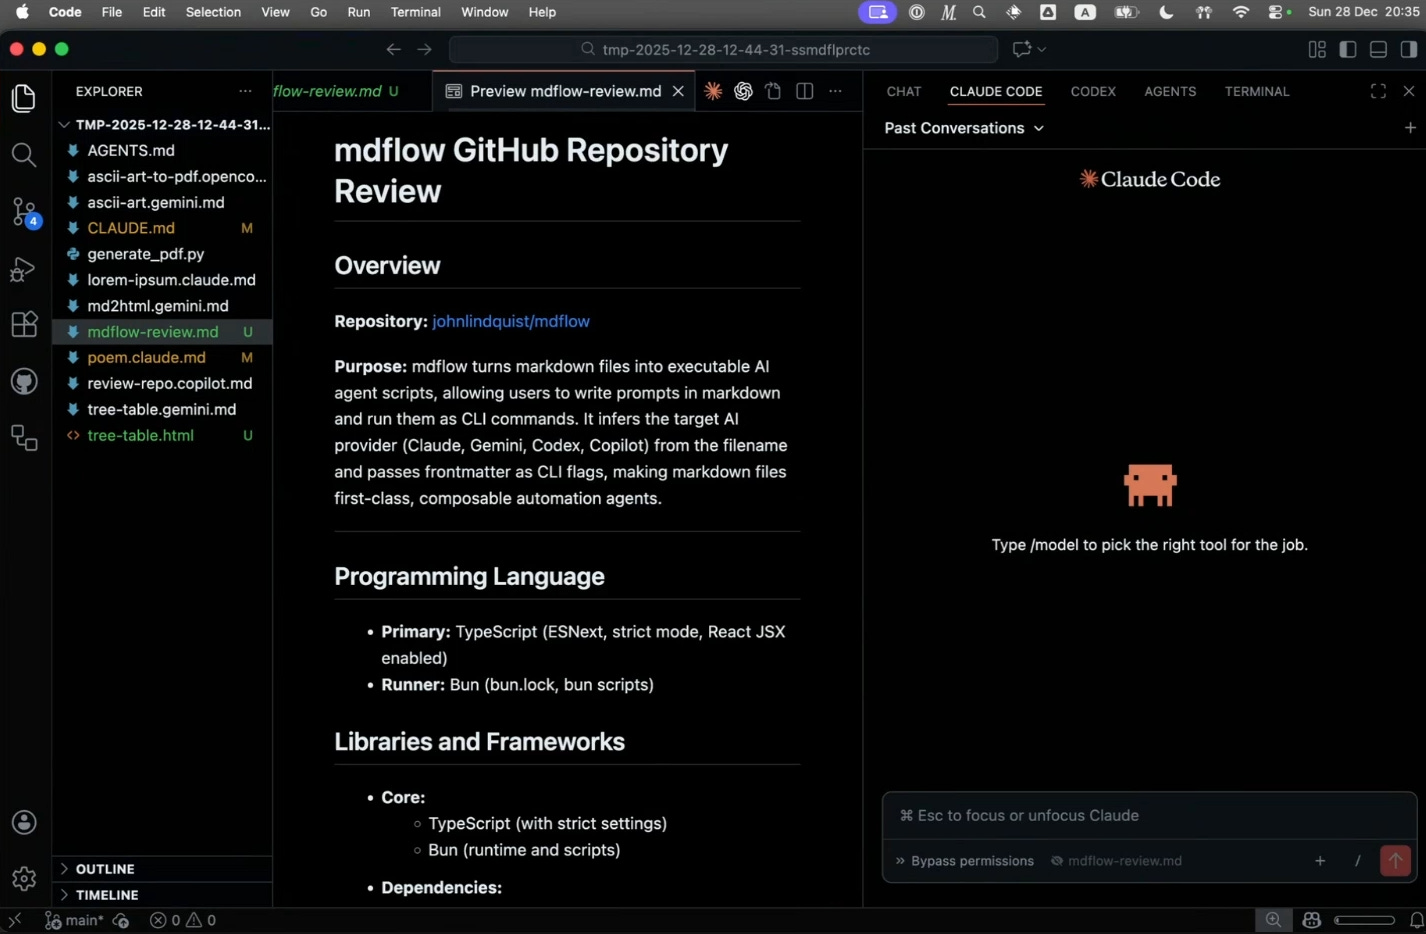Open the Run and Debug view
This screenshot has width=1426, height=934.
click(24, 269)
